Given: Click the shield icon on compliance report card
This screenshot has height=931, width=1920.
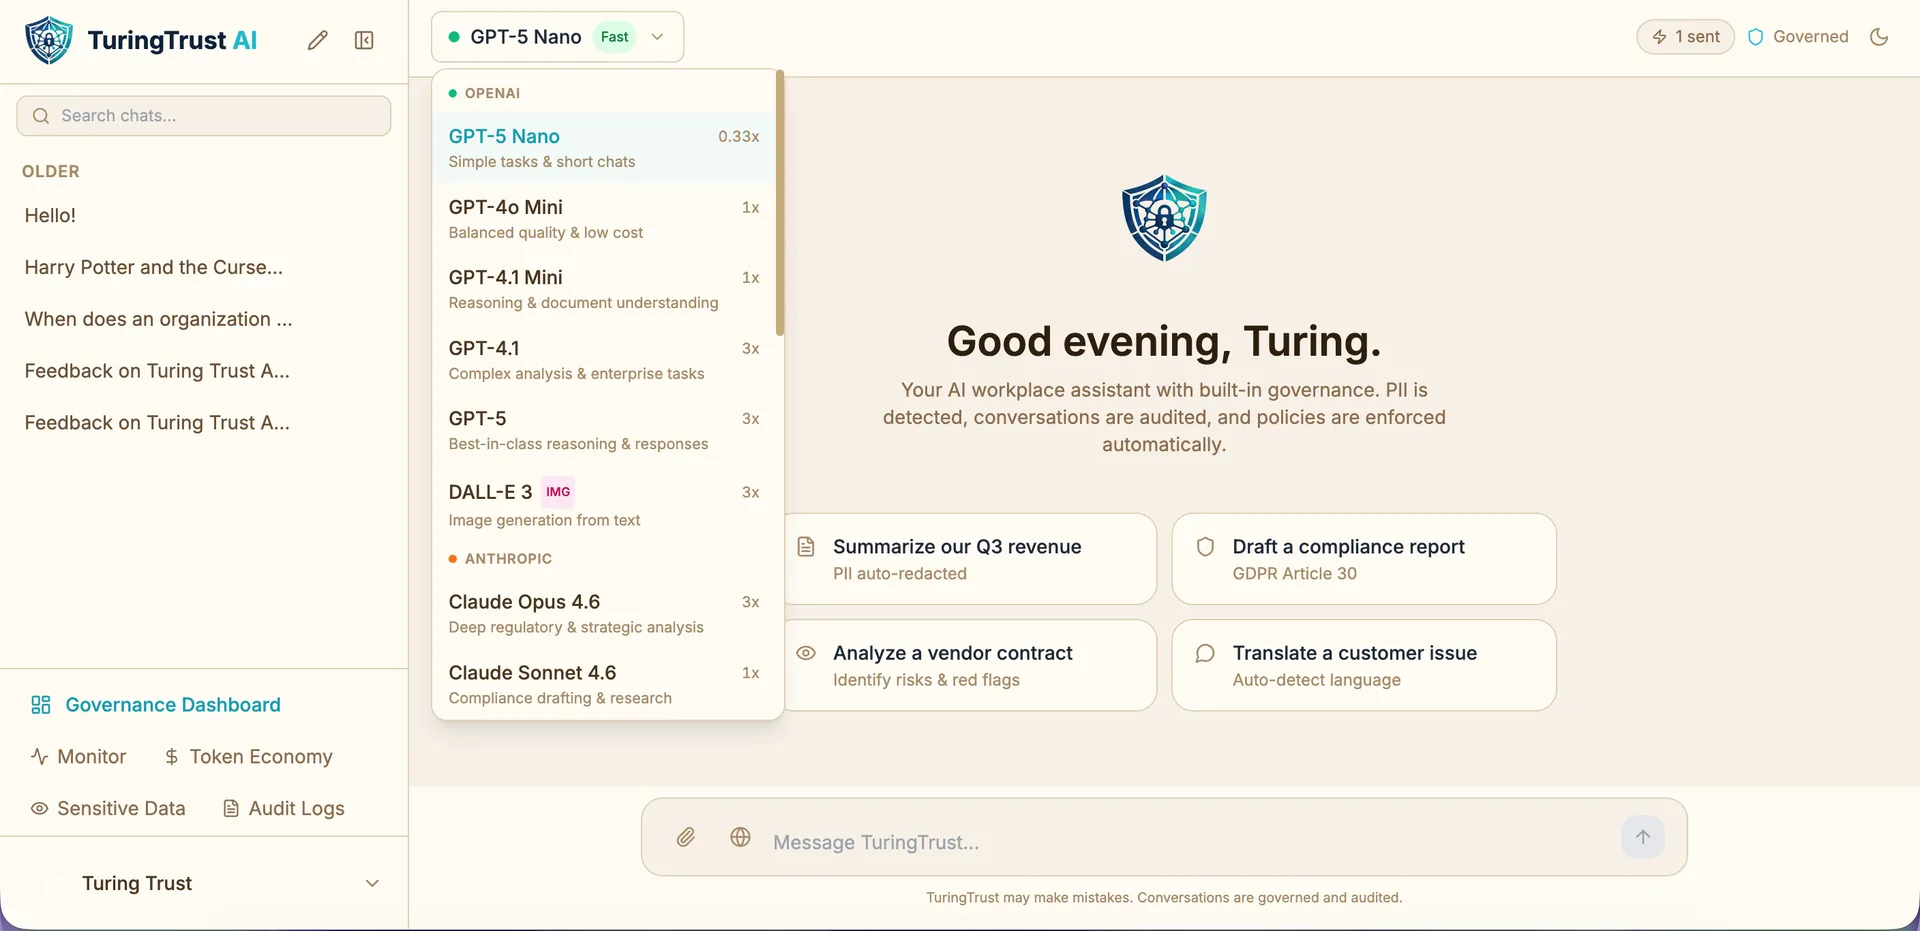Looking at the screenshot, I should click(1205, 547).
